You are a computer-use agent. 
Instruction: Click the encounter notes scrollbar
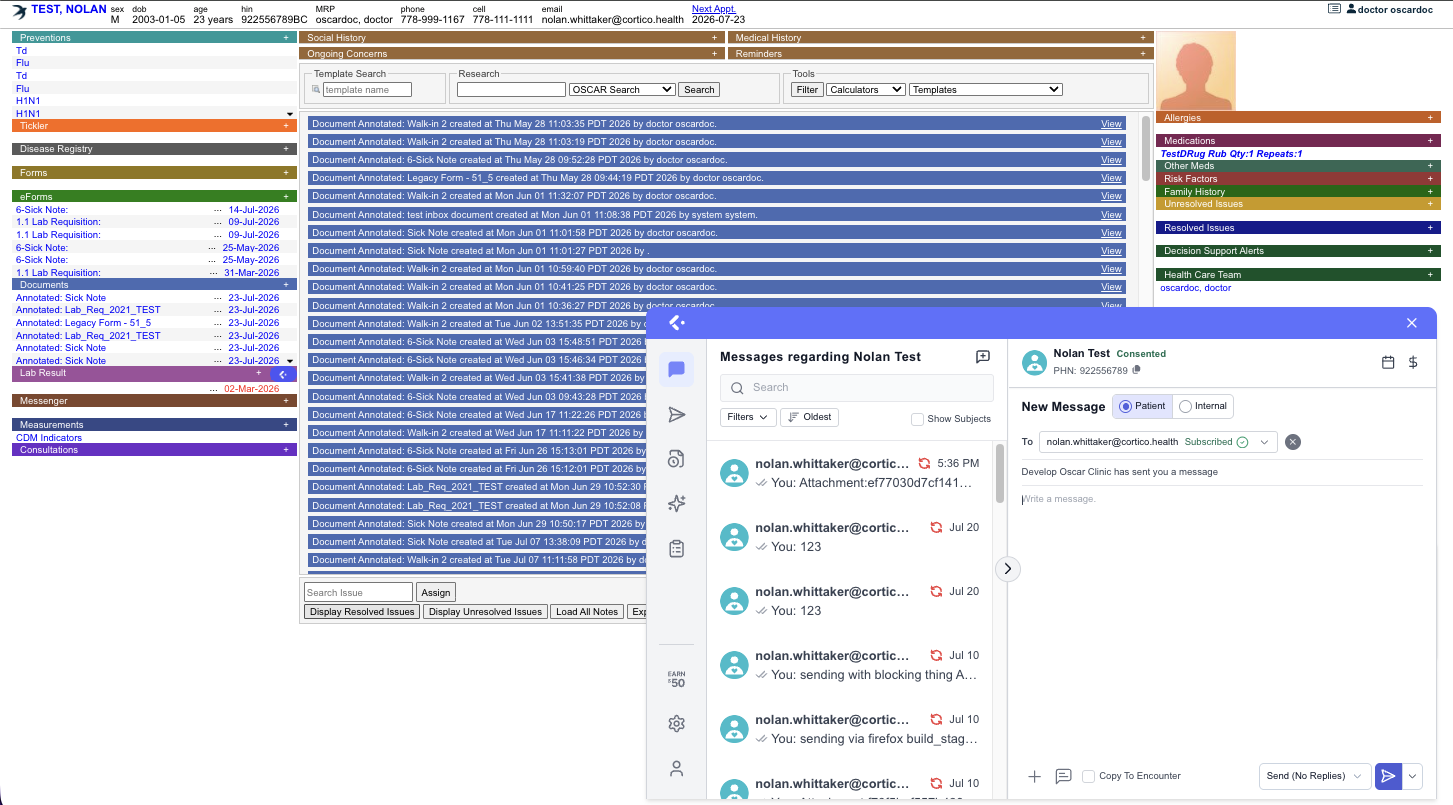(1146, 150)
